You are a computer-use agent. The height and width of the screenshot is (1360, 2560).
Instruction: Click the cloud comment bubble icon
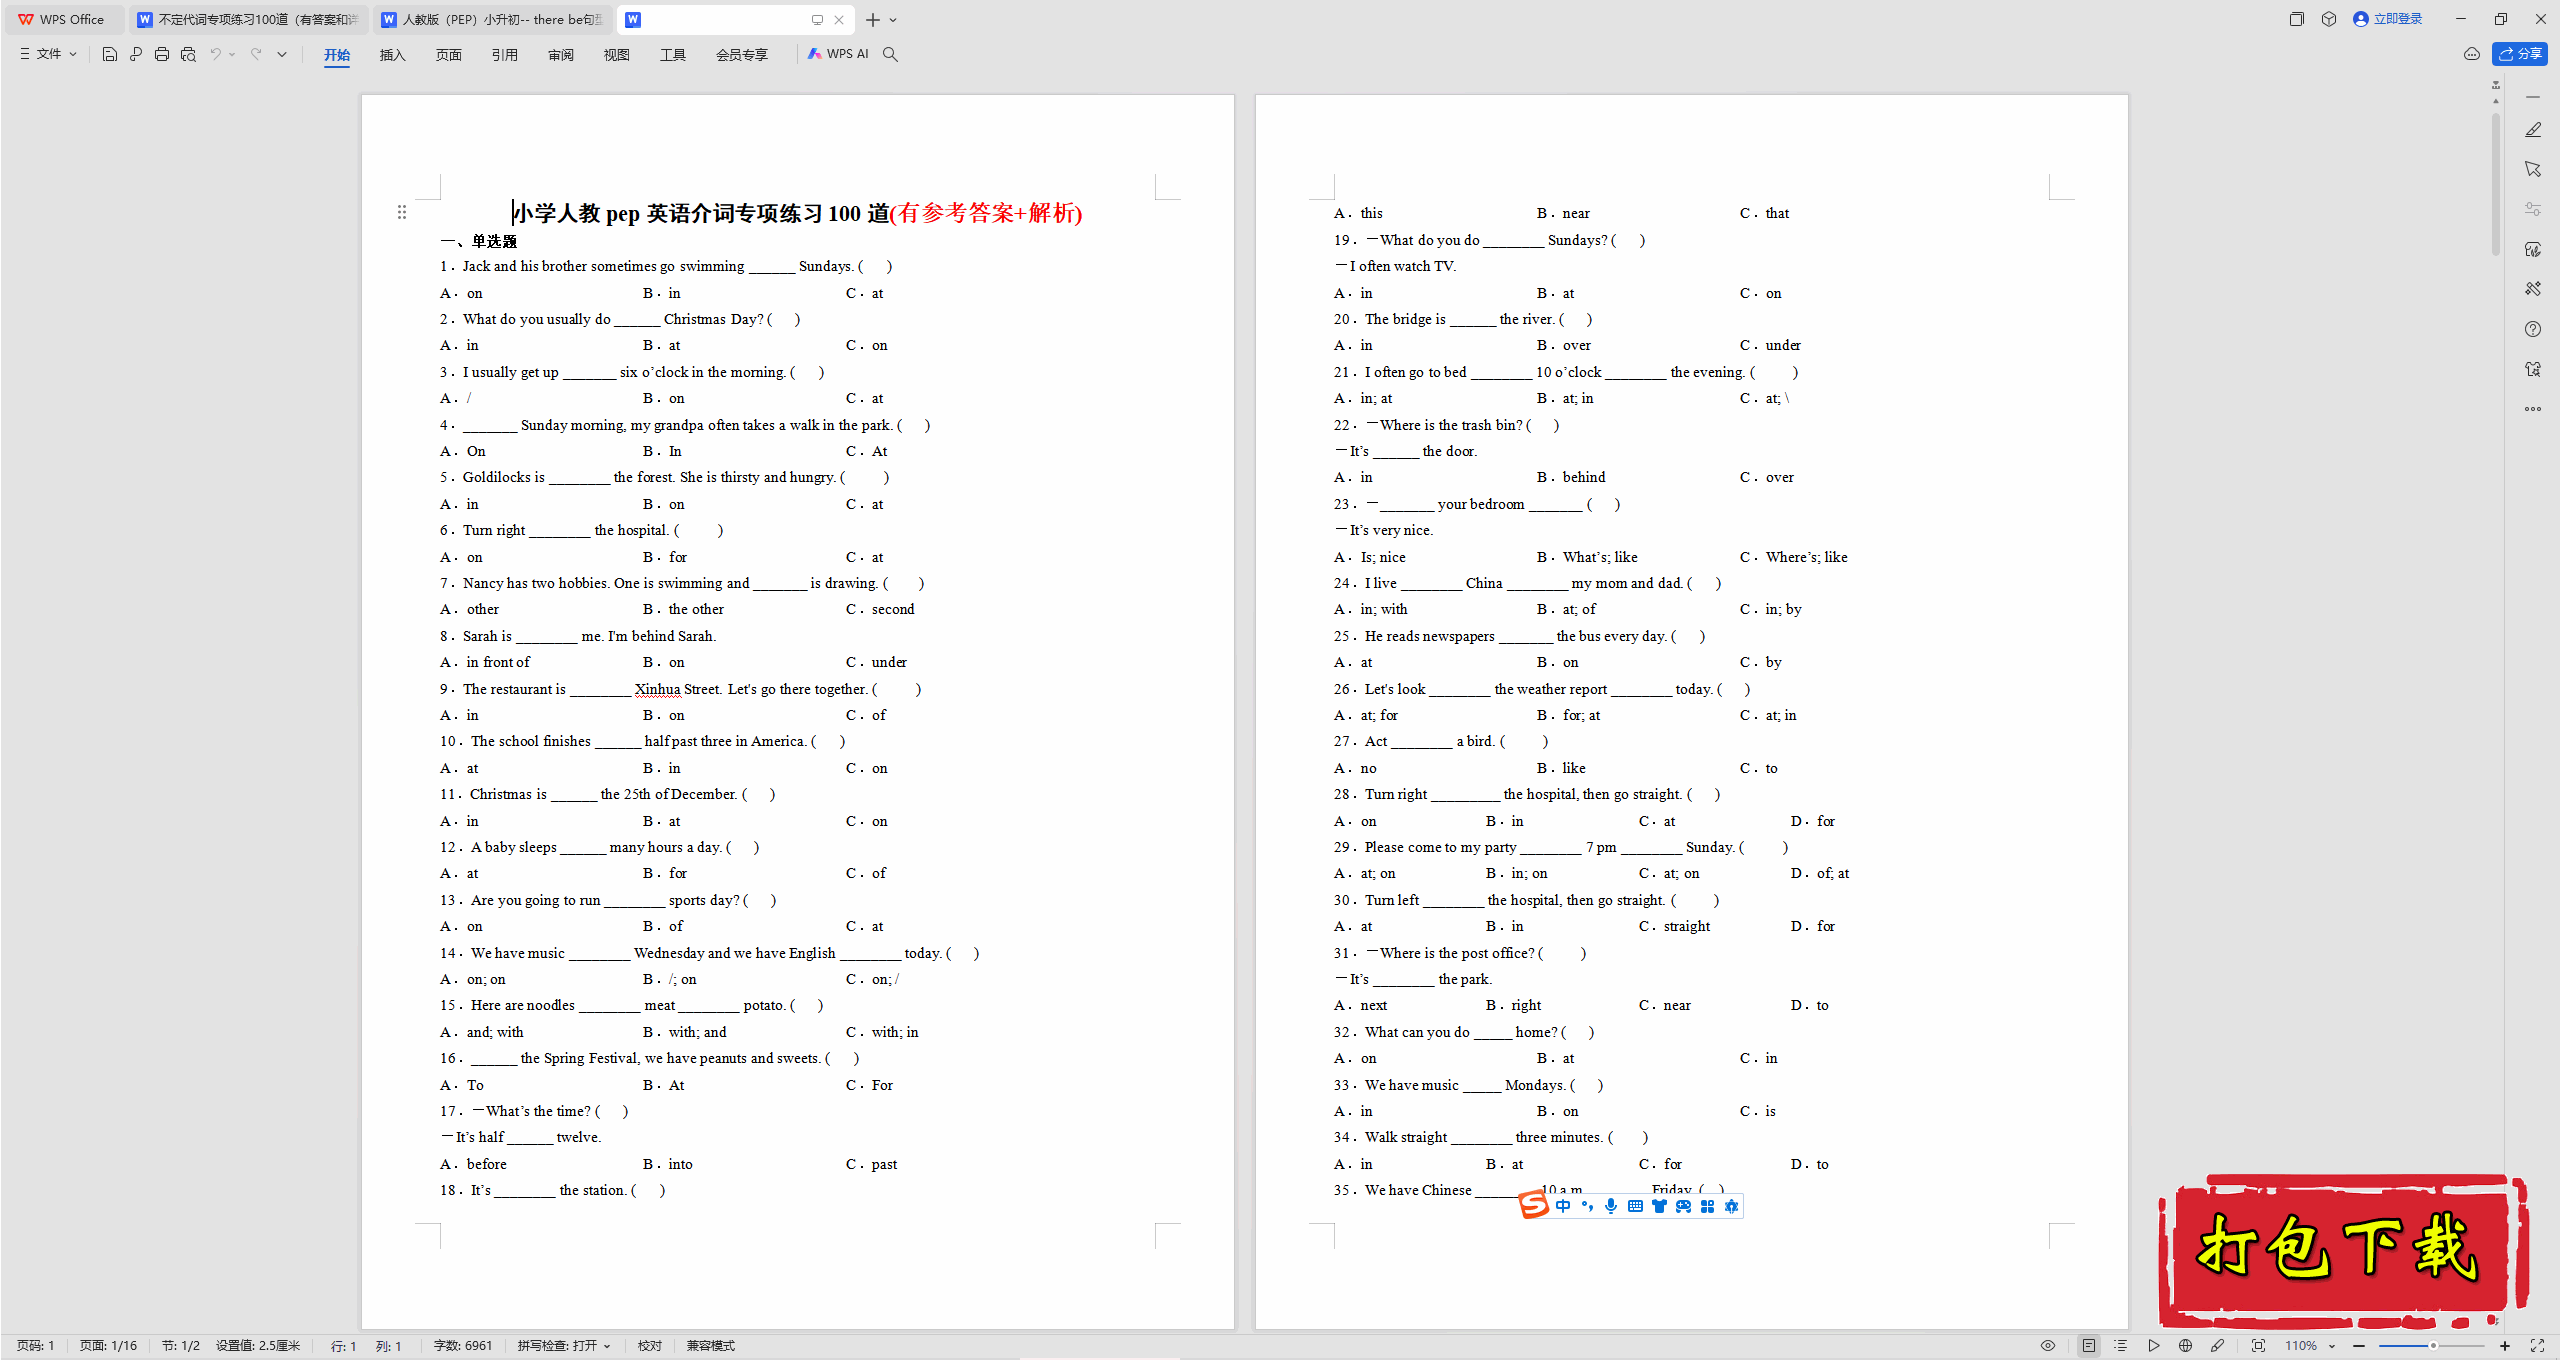2472,54
